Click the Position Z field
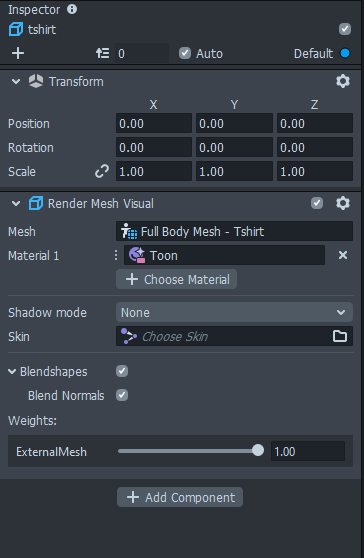This screenshot has height=558, width=364. [x=315, y=123]
